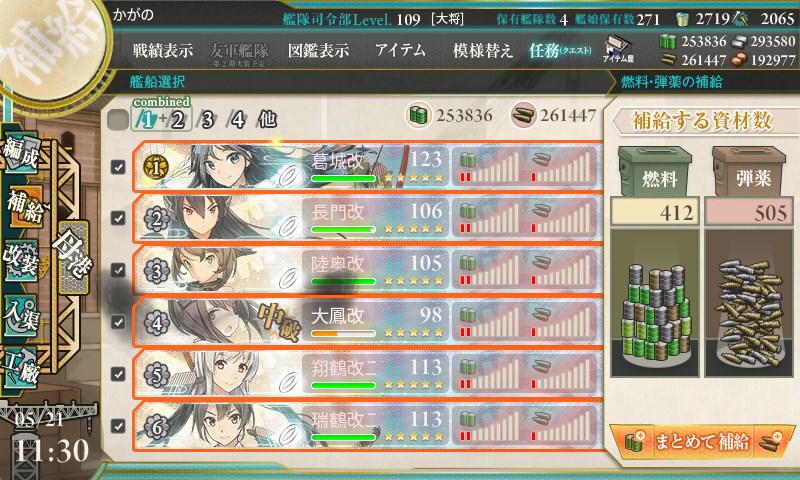Open the 工廠 factory sidebar icon
800x480 pixels.
(x=21, y=368)
